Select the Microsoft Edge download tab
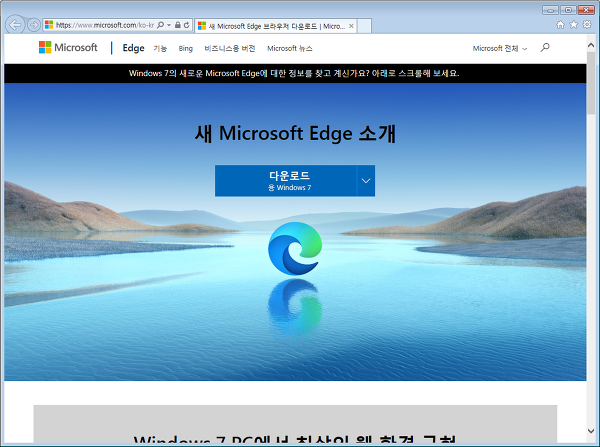600x447 pixels. pyautogui.click(x=275, y=26)
